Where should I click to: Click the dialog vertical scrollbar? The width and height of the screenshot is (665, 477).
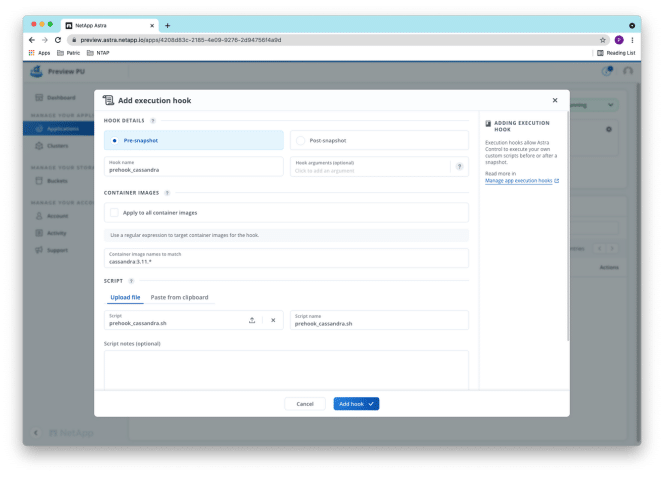(568, 226)
